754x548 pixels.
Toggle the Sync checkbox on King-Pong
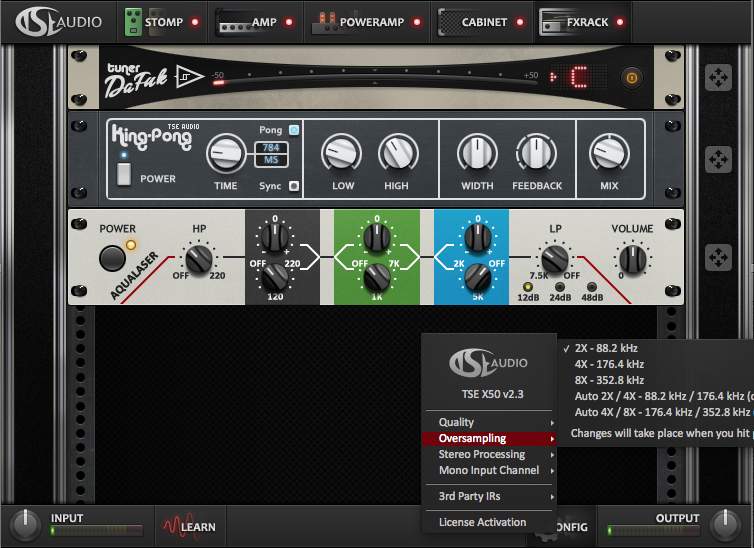tap(293, 186)
